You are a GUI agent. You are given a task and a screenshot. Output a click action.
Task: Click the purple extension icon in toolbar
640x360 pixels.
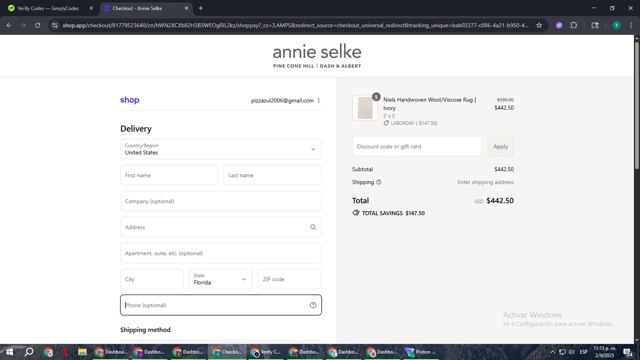559,25
